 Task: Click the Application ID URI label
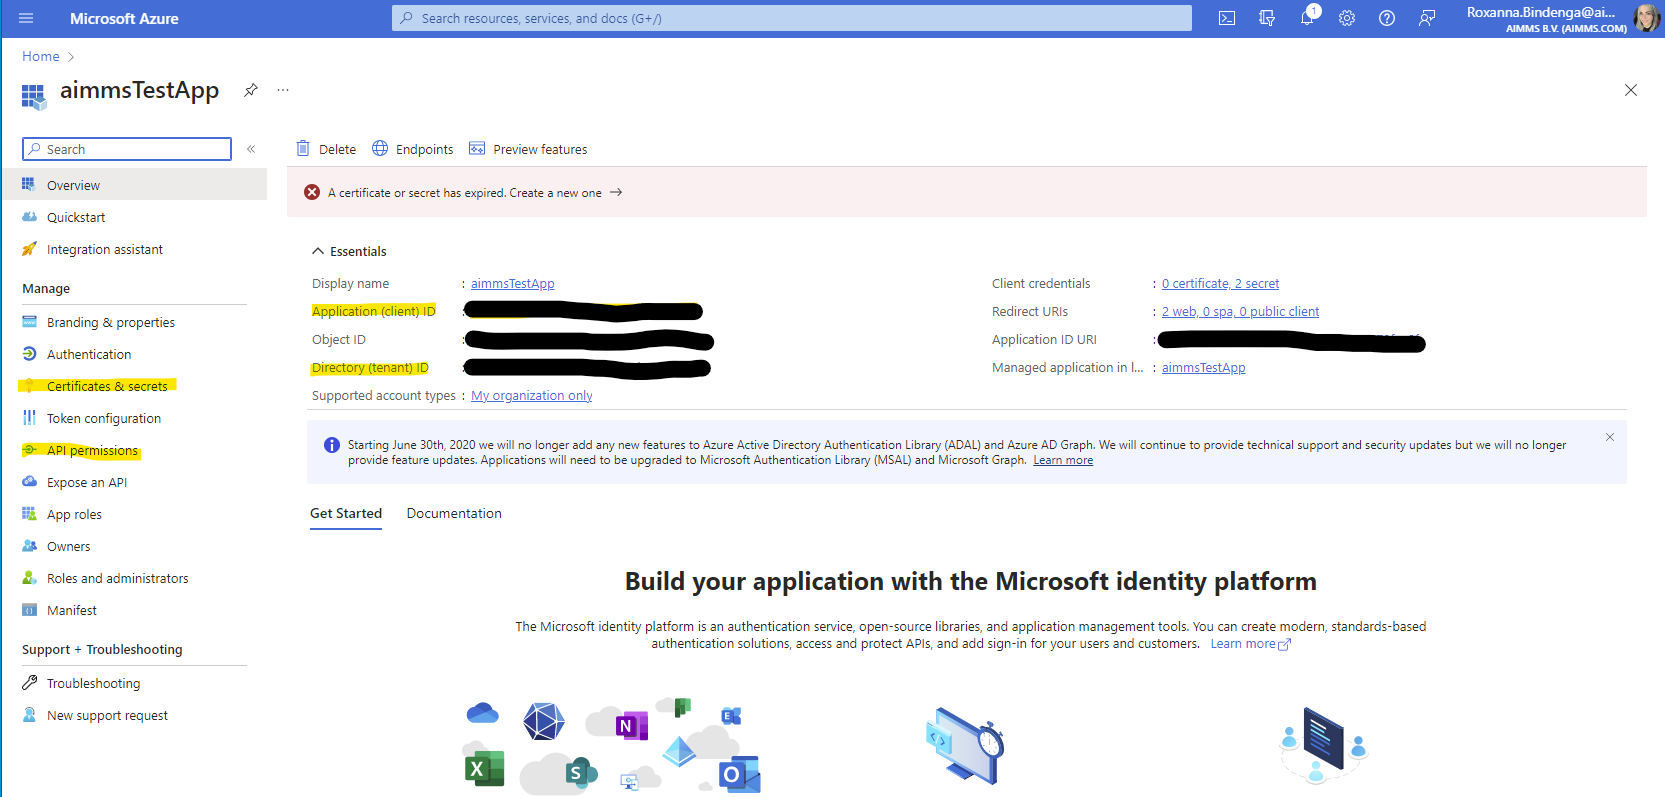coord(1044,339)
